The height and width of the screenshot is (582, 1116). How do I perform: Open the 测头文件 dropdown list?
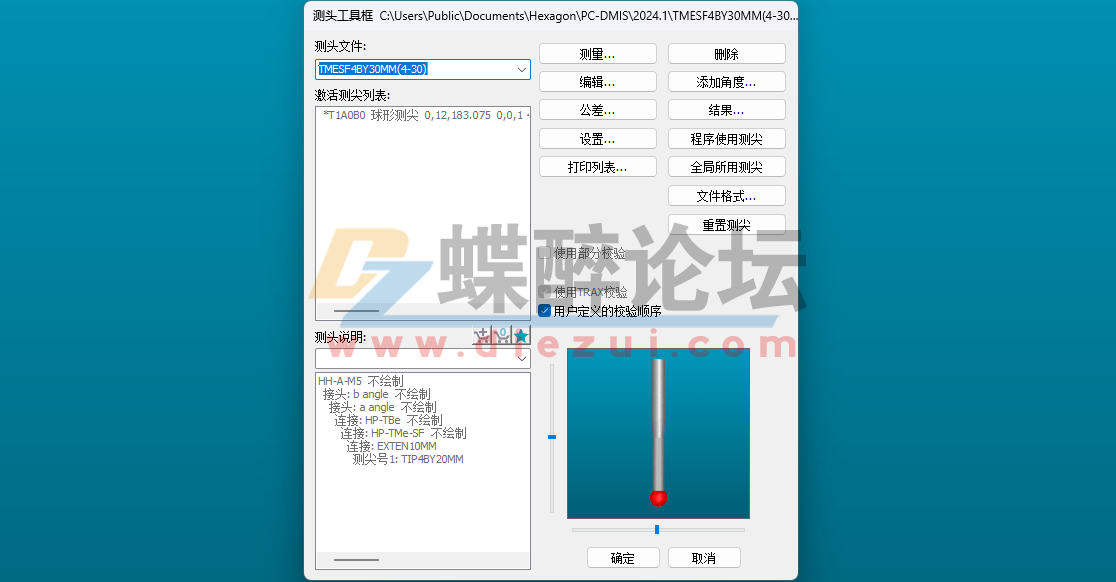coord(523,69)
